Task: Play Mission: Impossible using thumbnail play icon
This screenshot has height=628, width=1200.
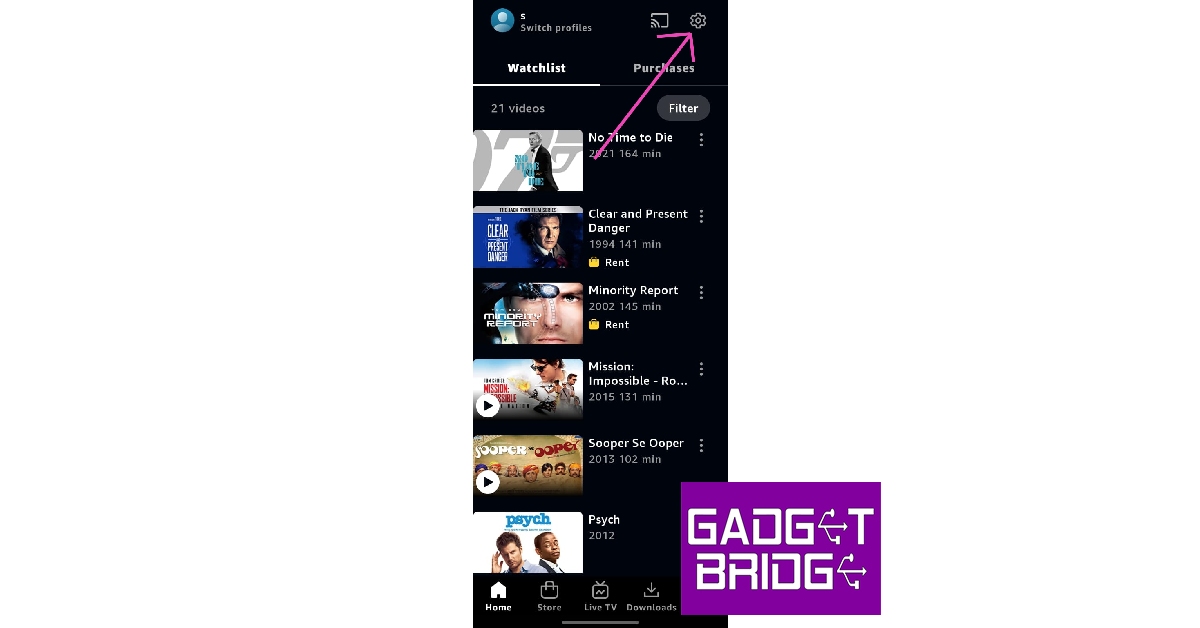Action: pyautogui.click(x=487, y=406)
